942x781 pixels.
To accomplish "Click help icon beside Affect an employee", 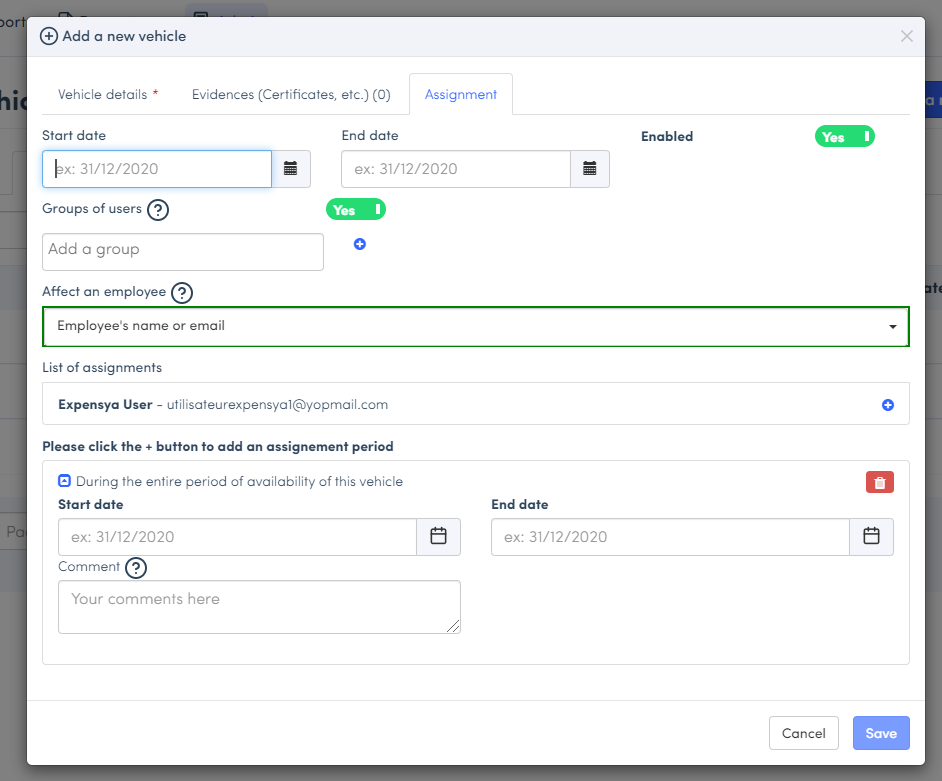I will [182, 293].
